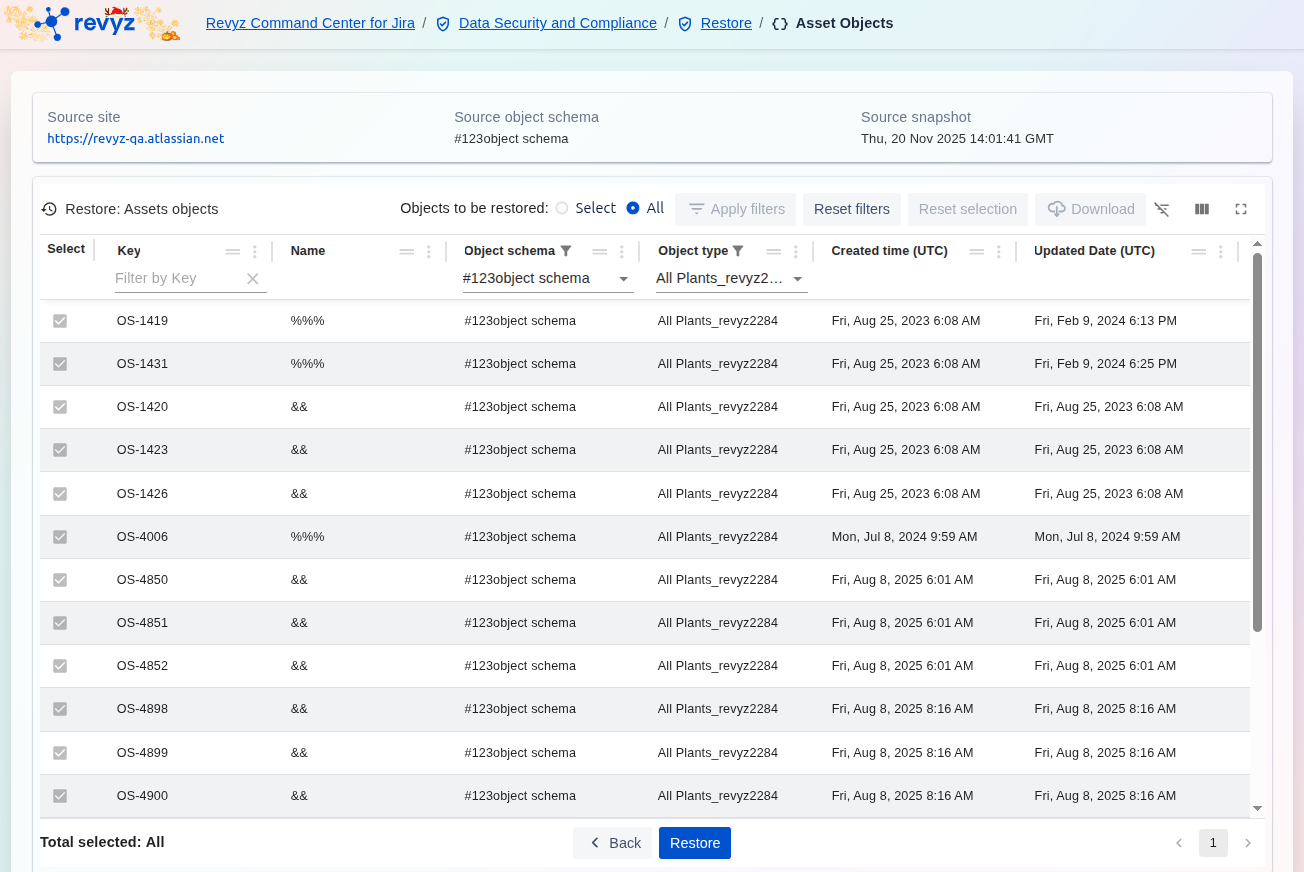Toggle fullscreen table view icon
Screen dimensions: 1304x872
pos(1241,209)
